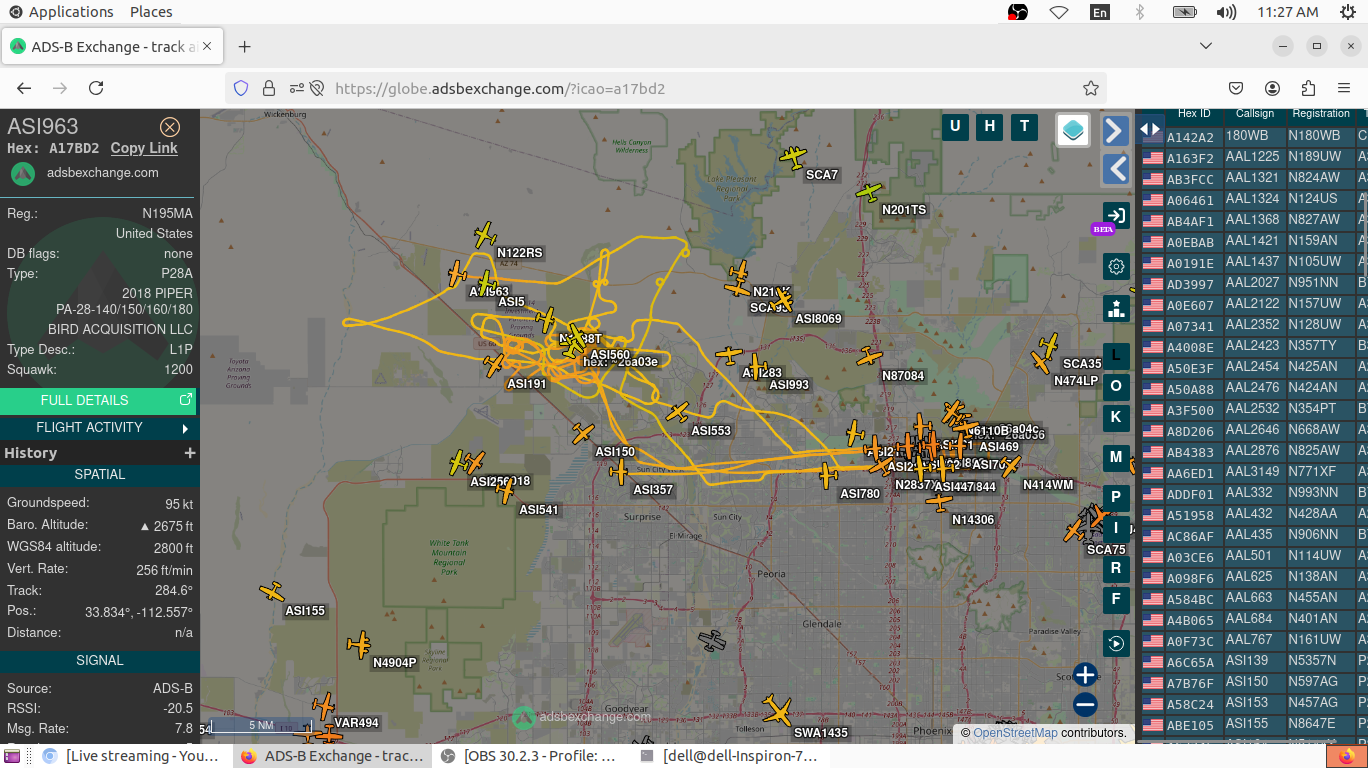Click registration N824AW in the table
The image size is (1368, 768).
(x=1314, y=178)
